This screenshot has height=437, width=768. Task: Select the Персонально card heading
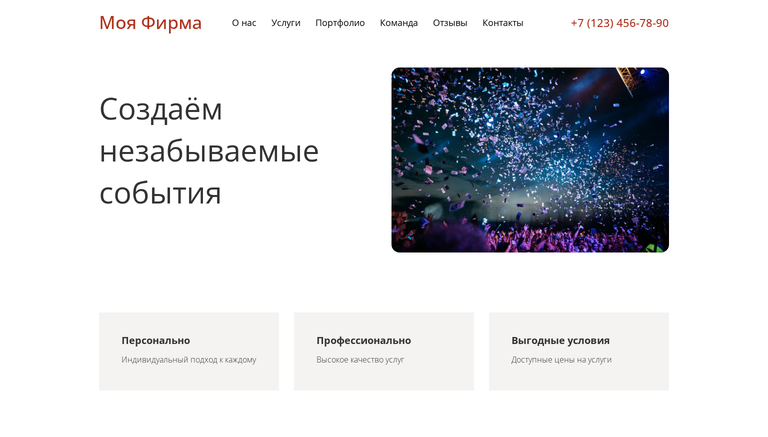click(156, 340)
